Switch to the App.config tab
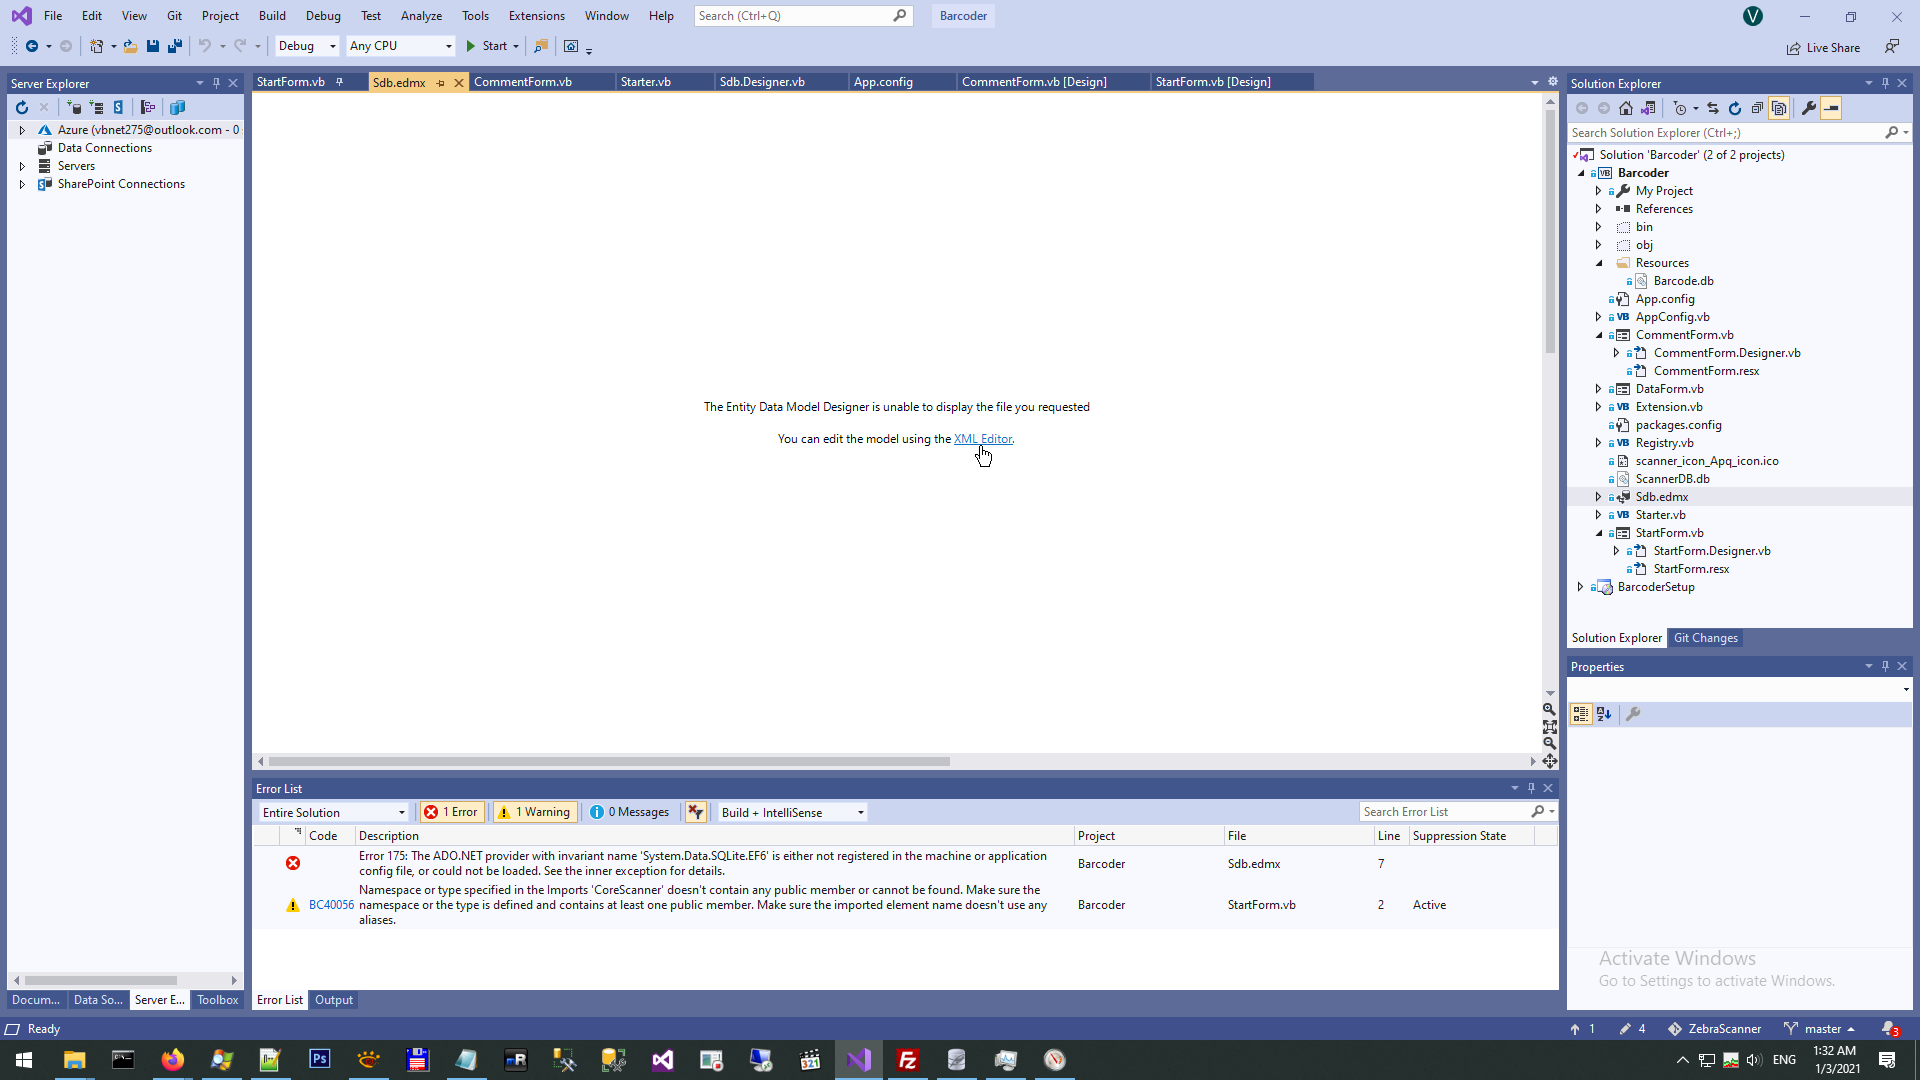Screen dimensions: 1920x1080 (883, 82)
